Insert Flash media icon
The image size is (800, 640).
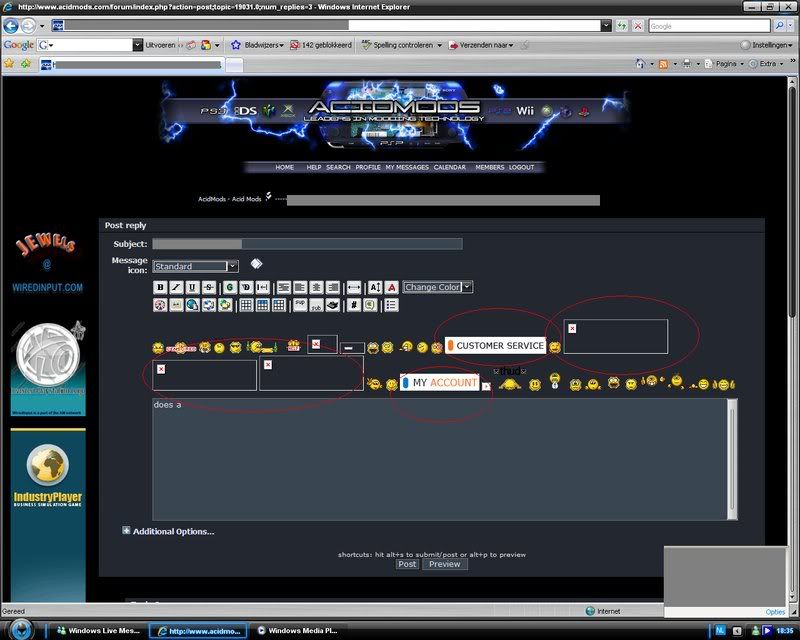(x=160, y=305)
